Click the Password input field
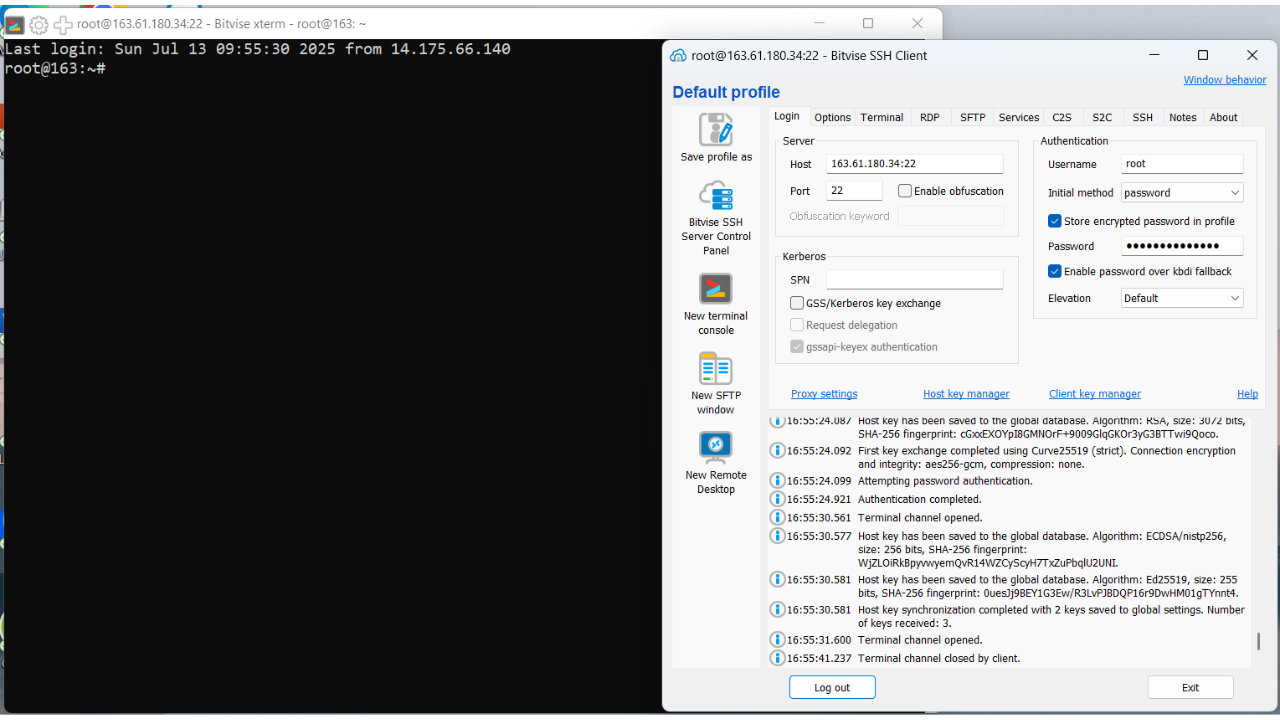This screenshot has height=720, width=1280. point(1182,246)
